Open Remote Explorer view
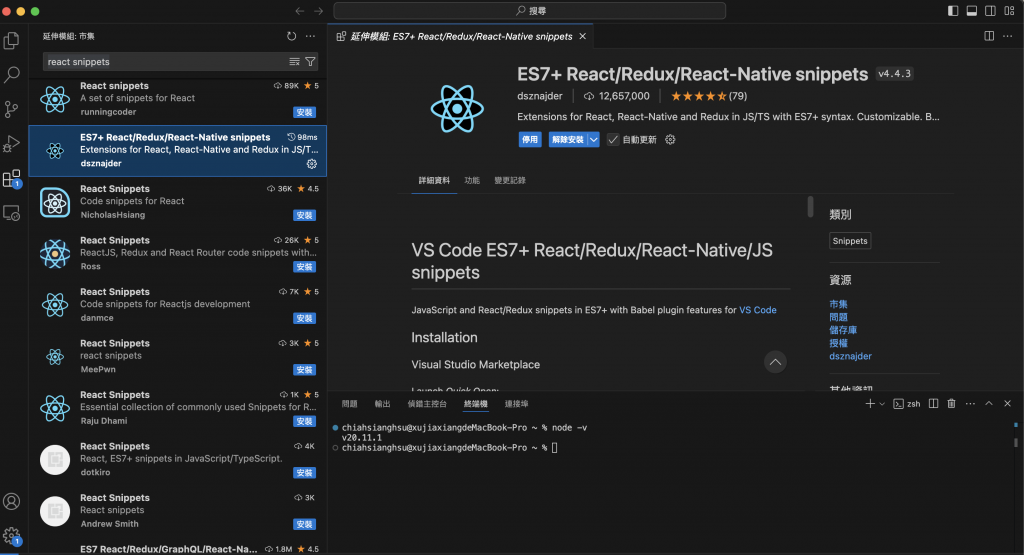This screenshot has height=555, width=1024. [12, 213]
